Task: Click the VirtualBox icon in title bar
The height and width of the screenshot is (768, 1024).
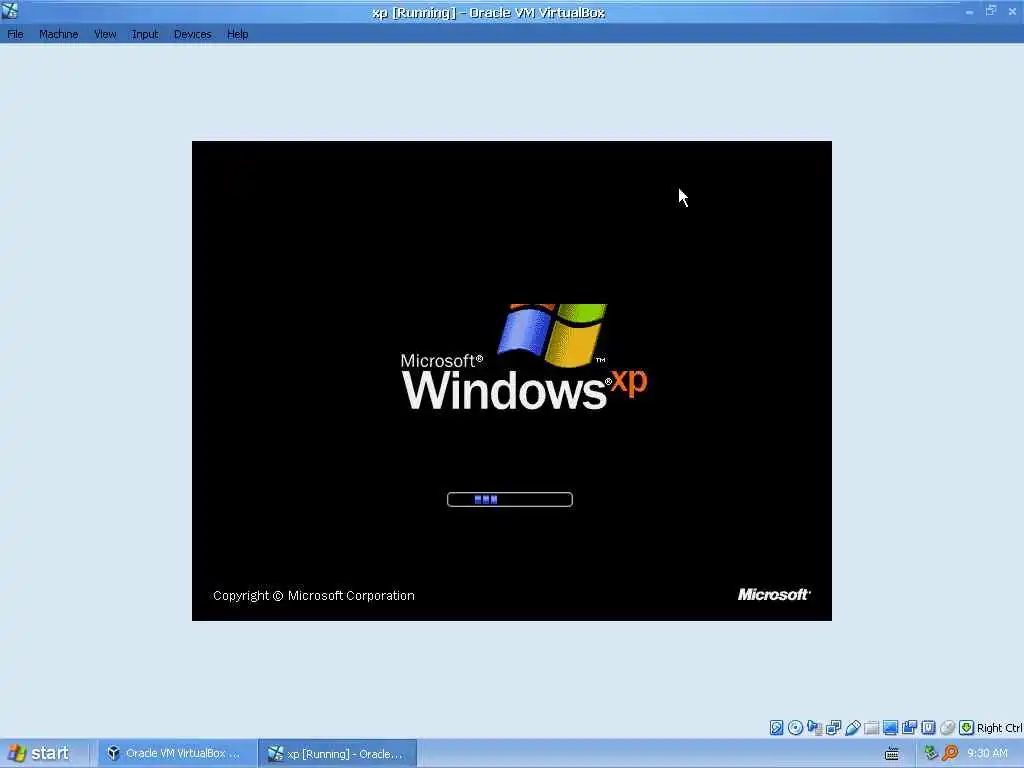Action: pos(10,10)
